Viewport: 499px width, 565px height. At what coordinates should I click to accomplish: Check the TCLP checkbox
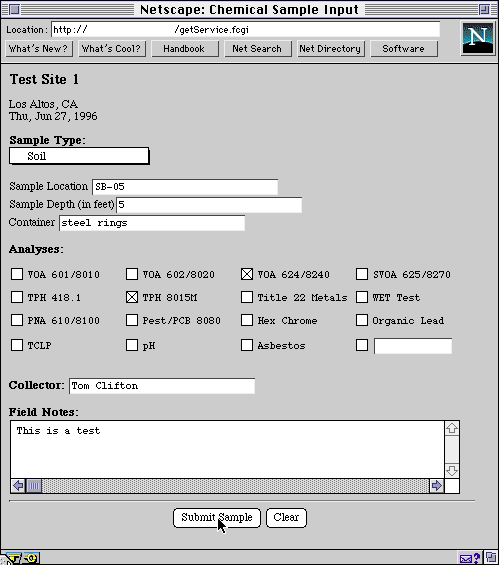(17, 345)
